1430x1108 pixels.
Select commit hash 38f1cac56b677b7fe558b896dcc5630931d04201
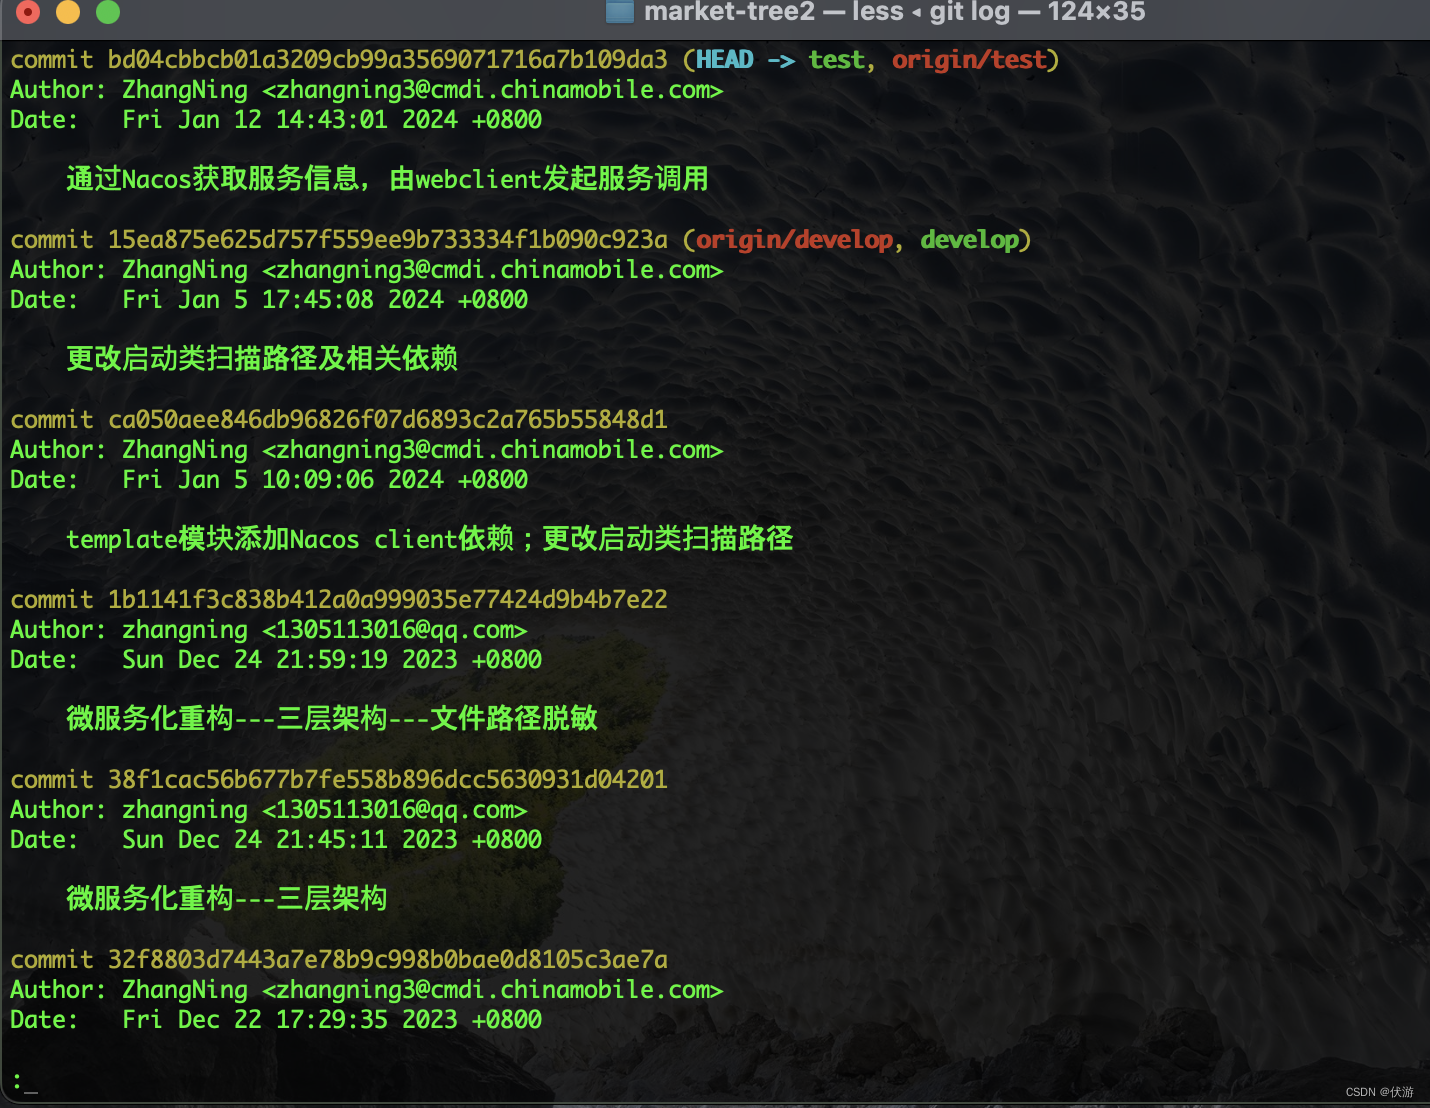(x=388, y=780)
